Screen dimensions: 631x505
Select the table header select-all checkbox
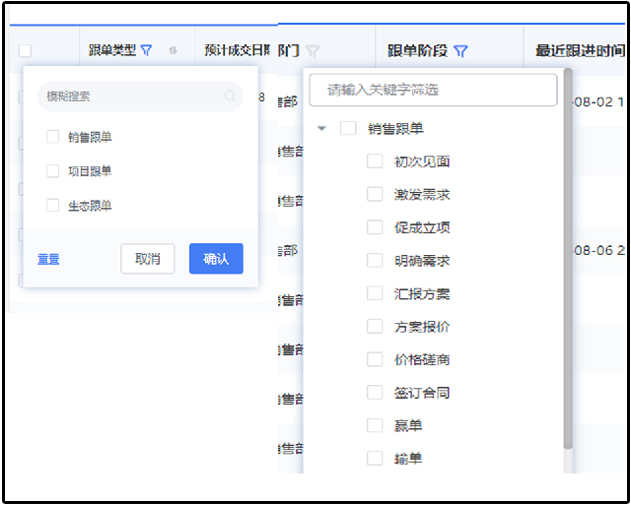(x=25, y=51)
